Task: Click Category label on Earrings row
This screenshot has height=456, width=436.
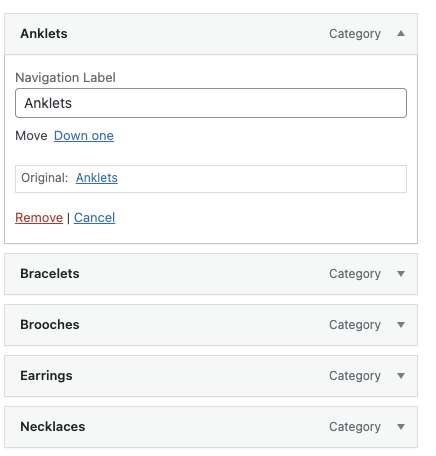Action: [x=355, y=376]
